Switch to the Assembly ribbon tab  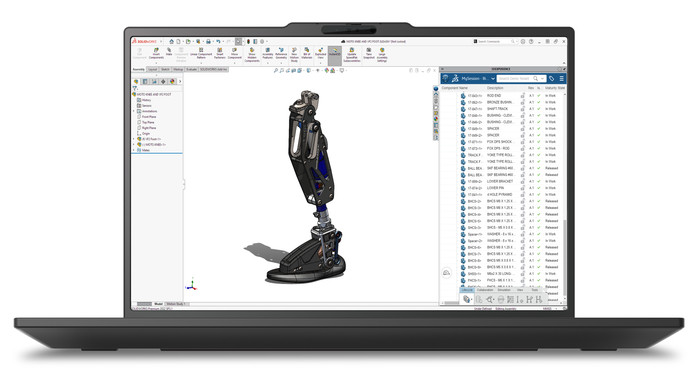(138, 69)
